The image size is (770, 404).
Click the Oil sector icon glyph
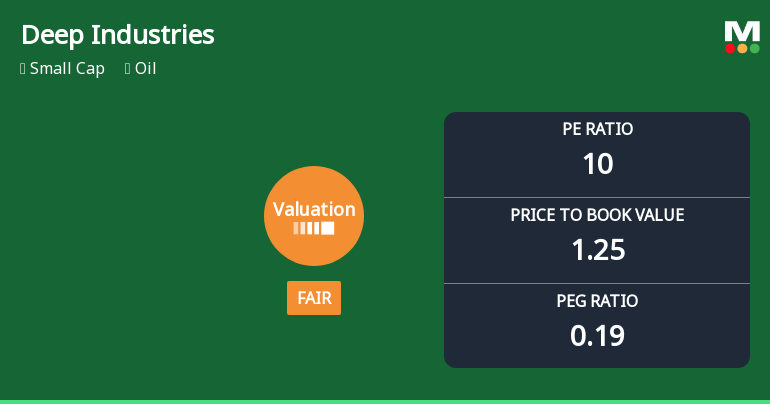click(x=127, y=69)
